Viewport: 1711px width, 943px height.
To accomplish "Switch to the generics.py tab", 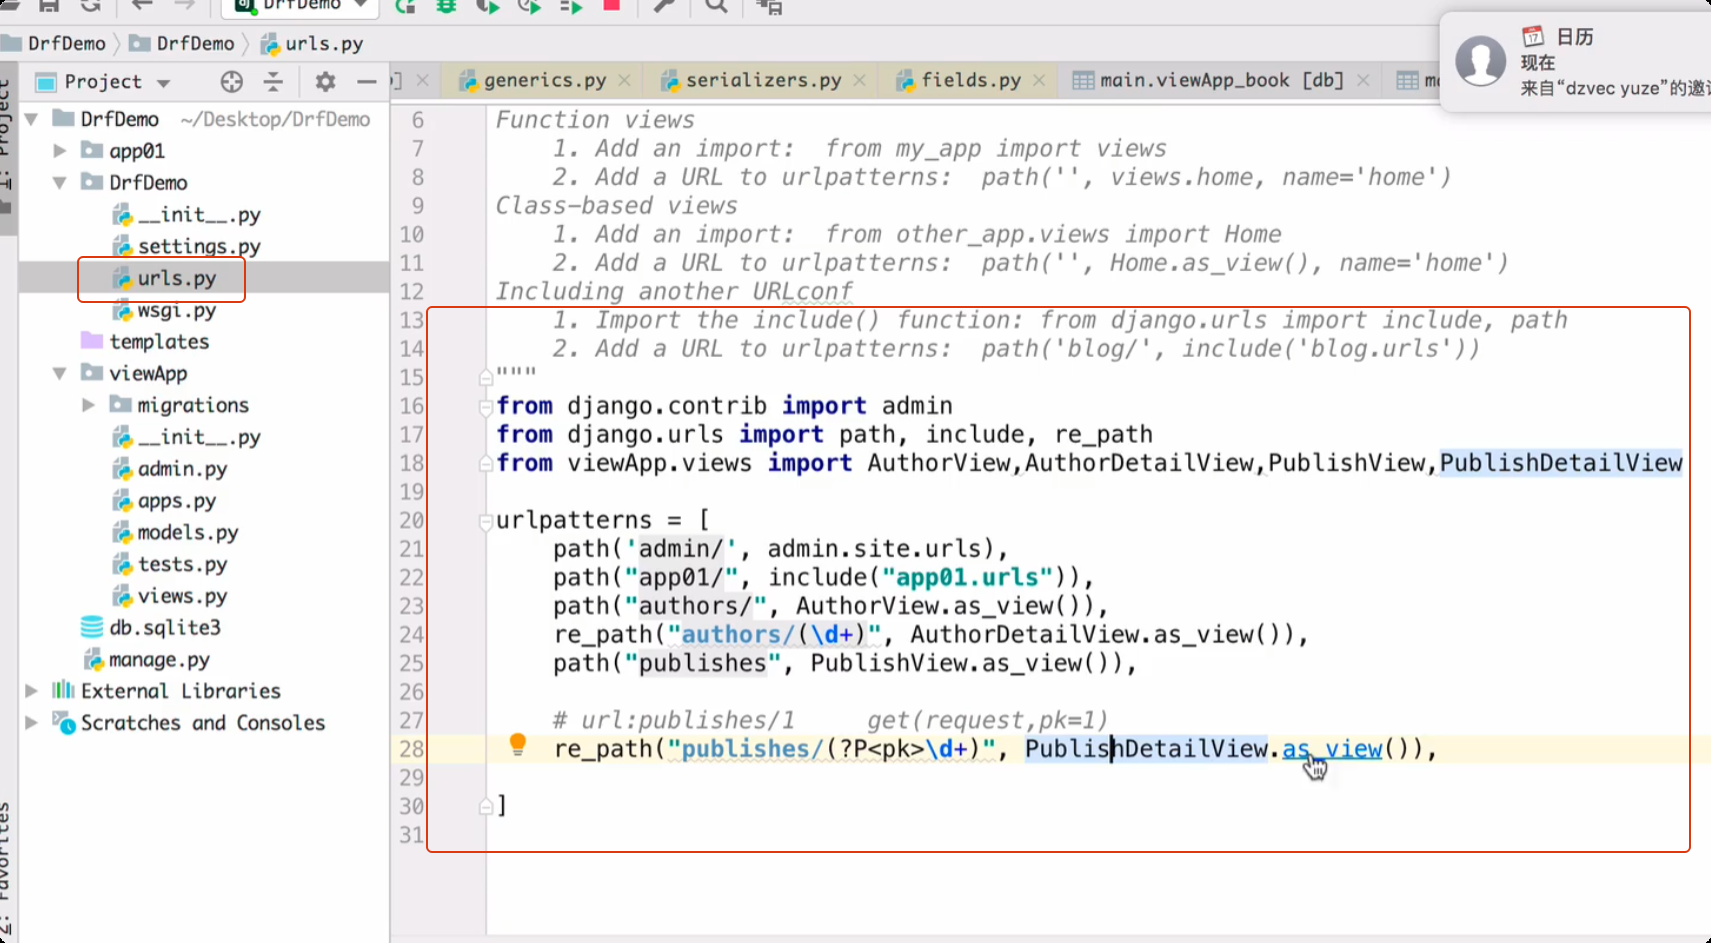I will (545, 80).
